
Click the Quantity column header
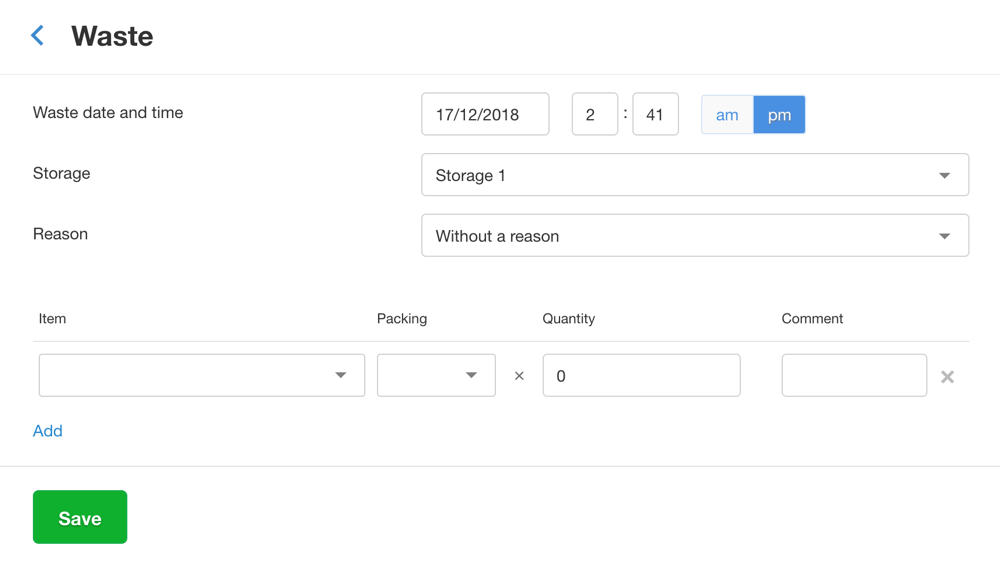pos(568,319)
